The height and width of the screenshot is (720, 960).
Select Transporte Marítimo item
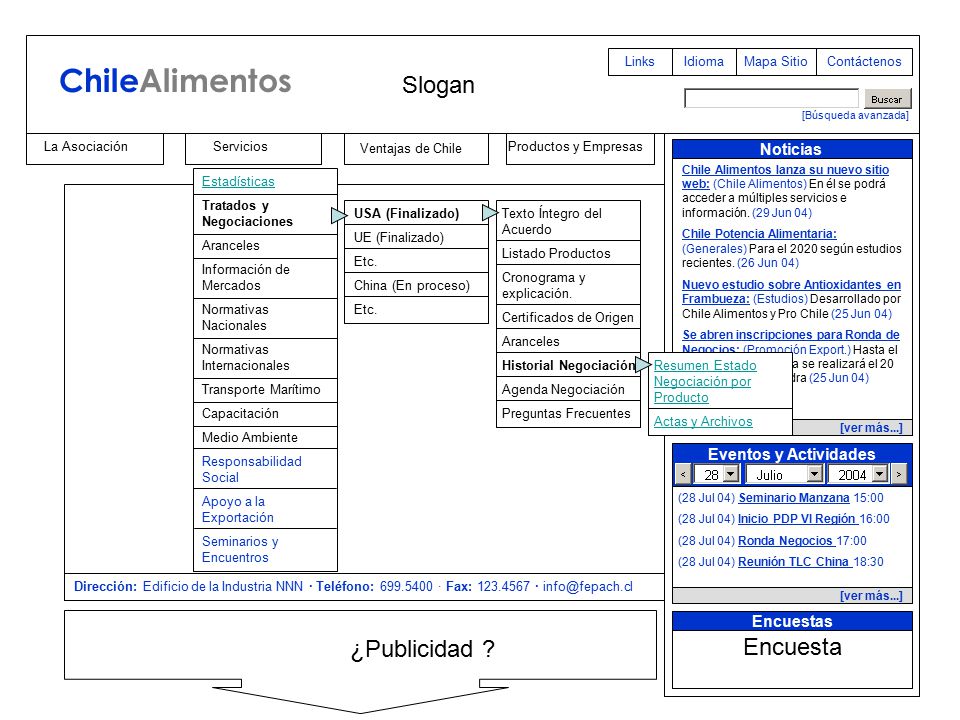point(265,390)
